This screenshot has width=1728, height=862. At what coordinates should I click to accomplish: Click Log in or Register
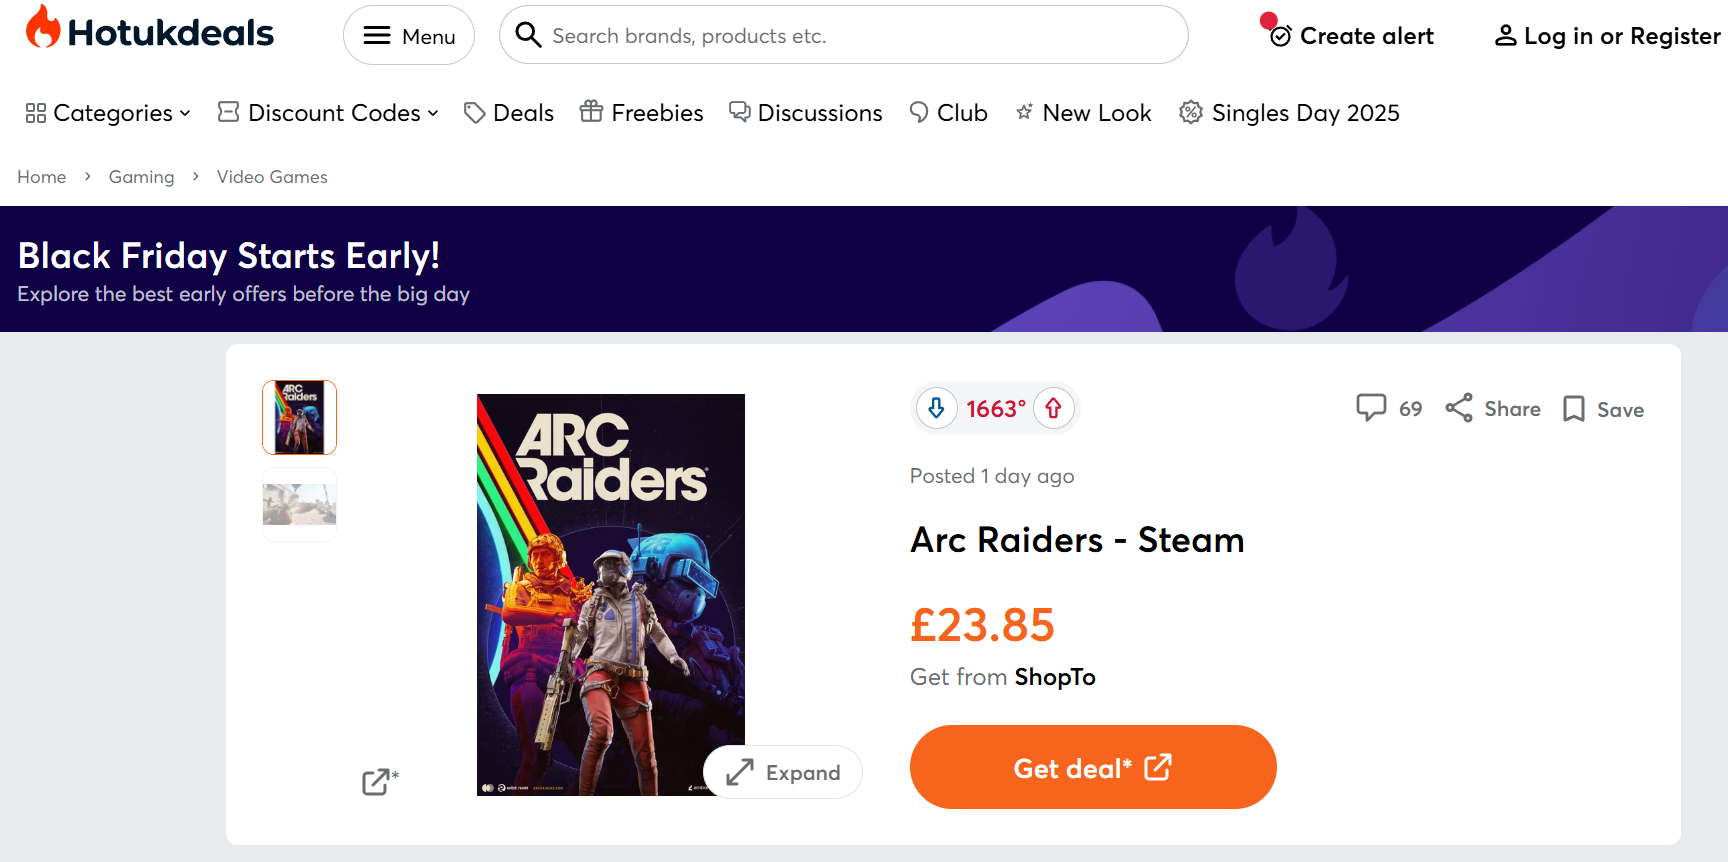point(1607,36)
